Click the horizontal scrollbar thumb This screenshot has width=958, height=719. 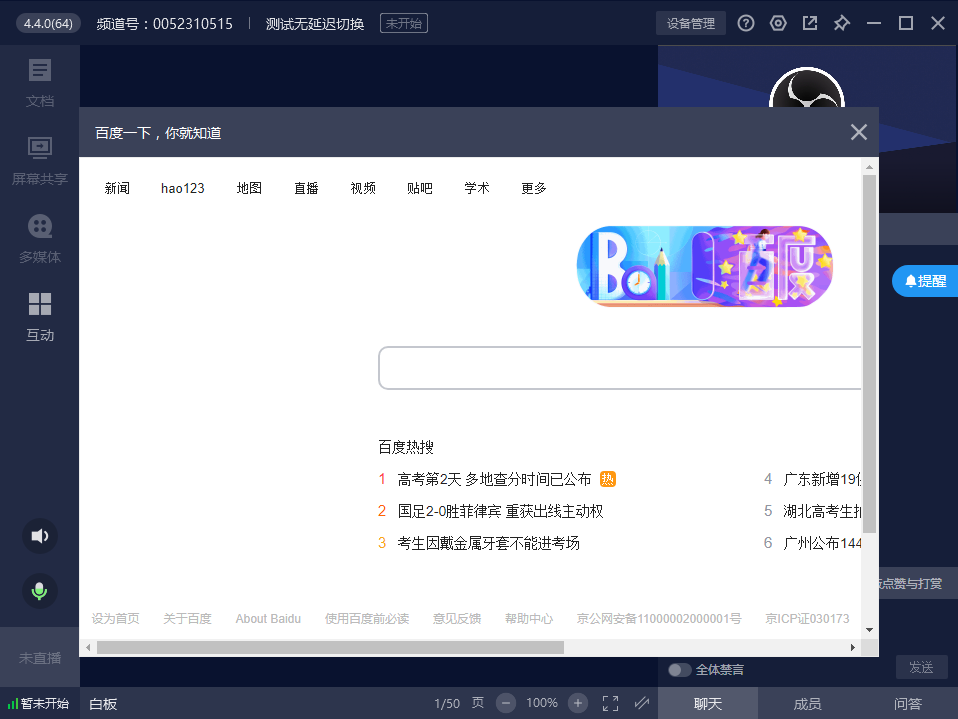click(x=330, y=648)
